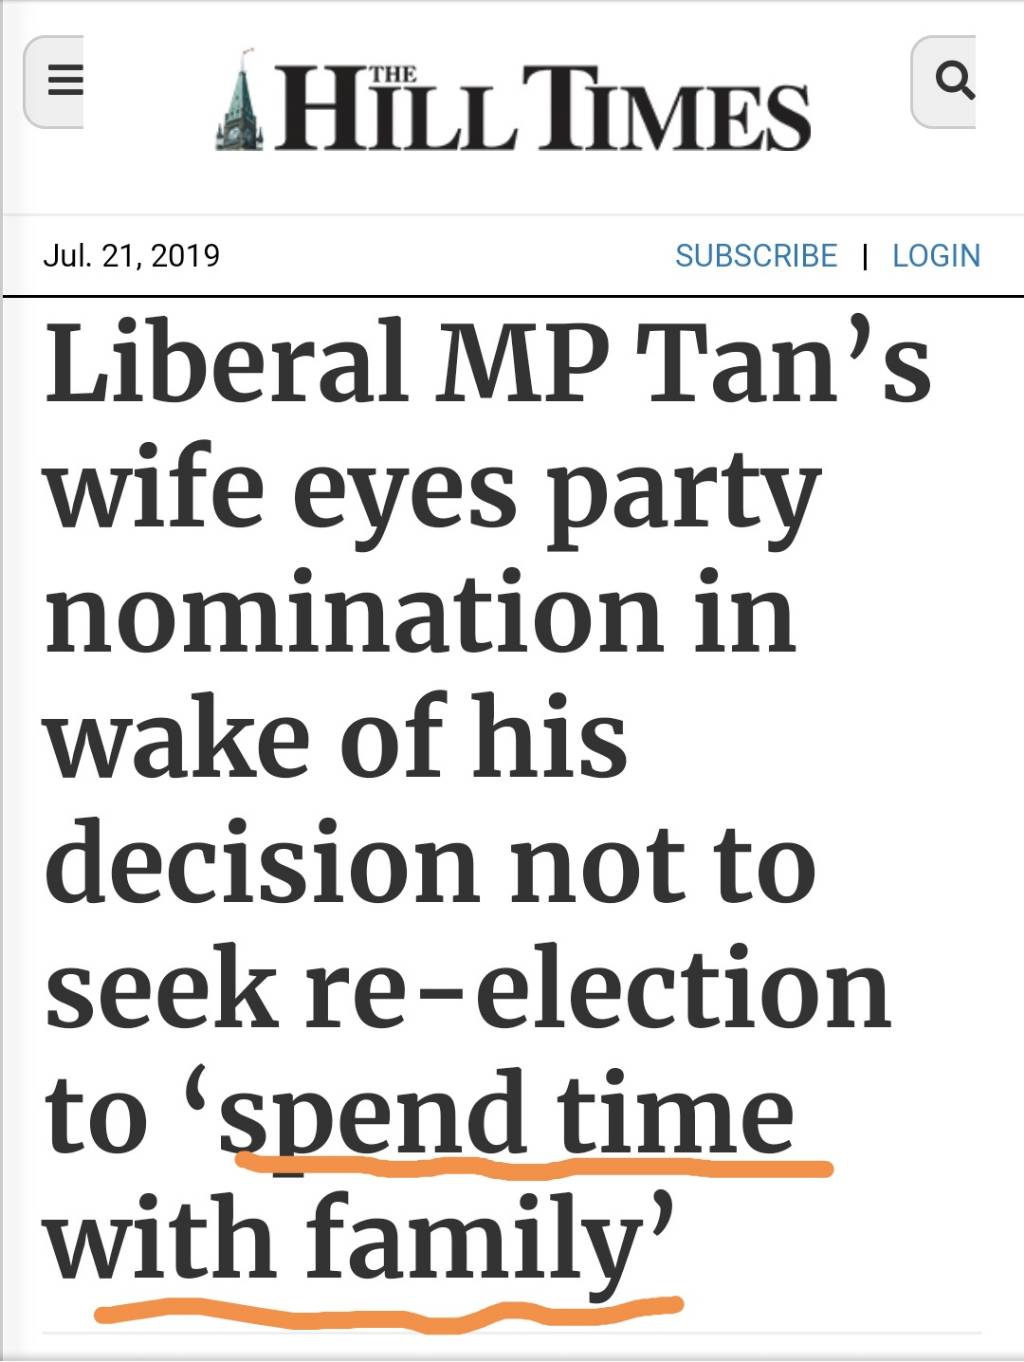This screenshot has height=1362, width=1024.
Task: Click the search magnifier icon
Action: coord(953,81)
